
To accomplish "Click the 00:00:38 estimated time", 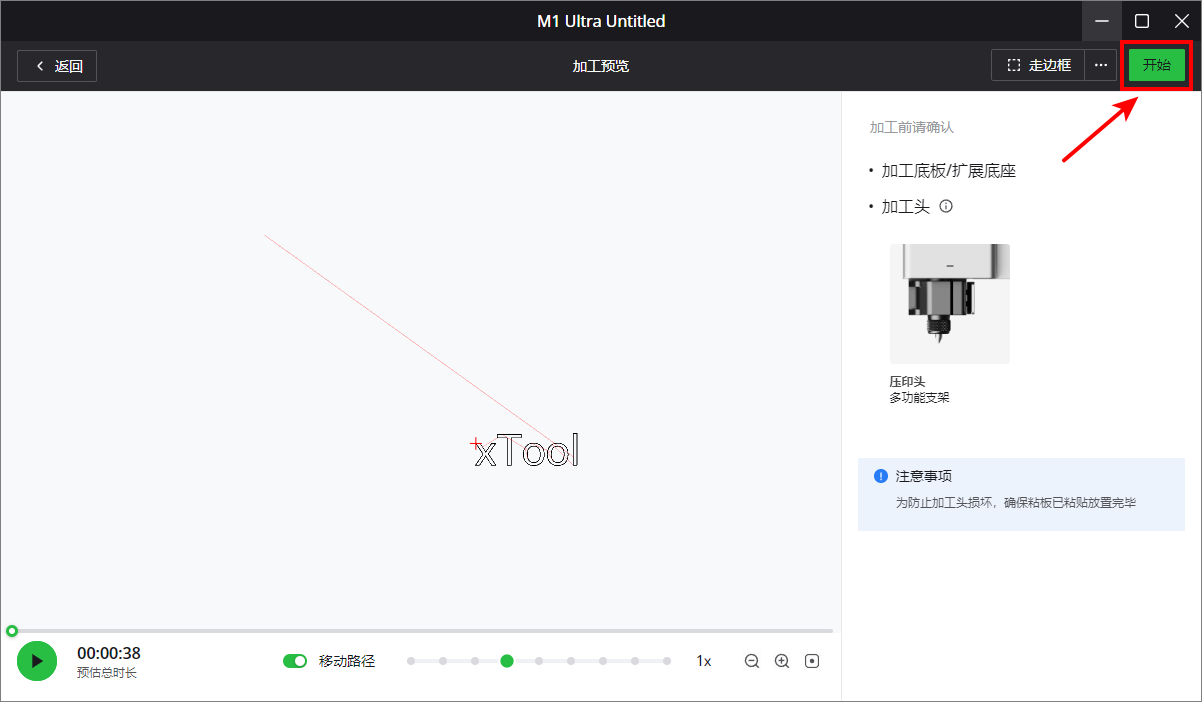I will tap(109, 653).
